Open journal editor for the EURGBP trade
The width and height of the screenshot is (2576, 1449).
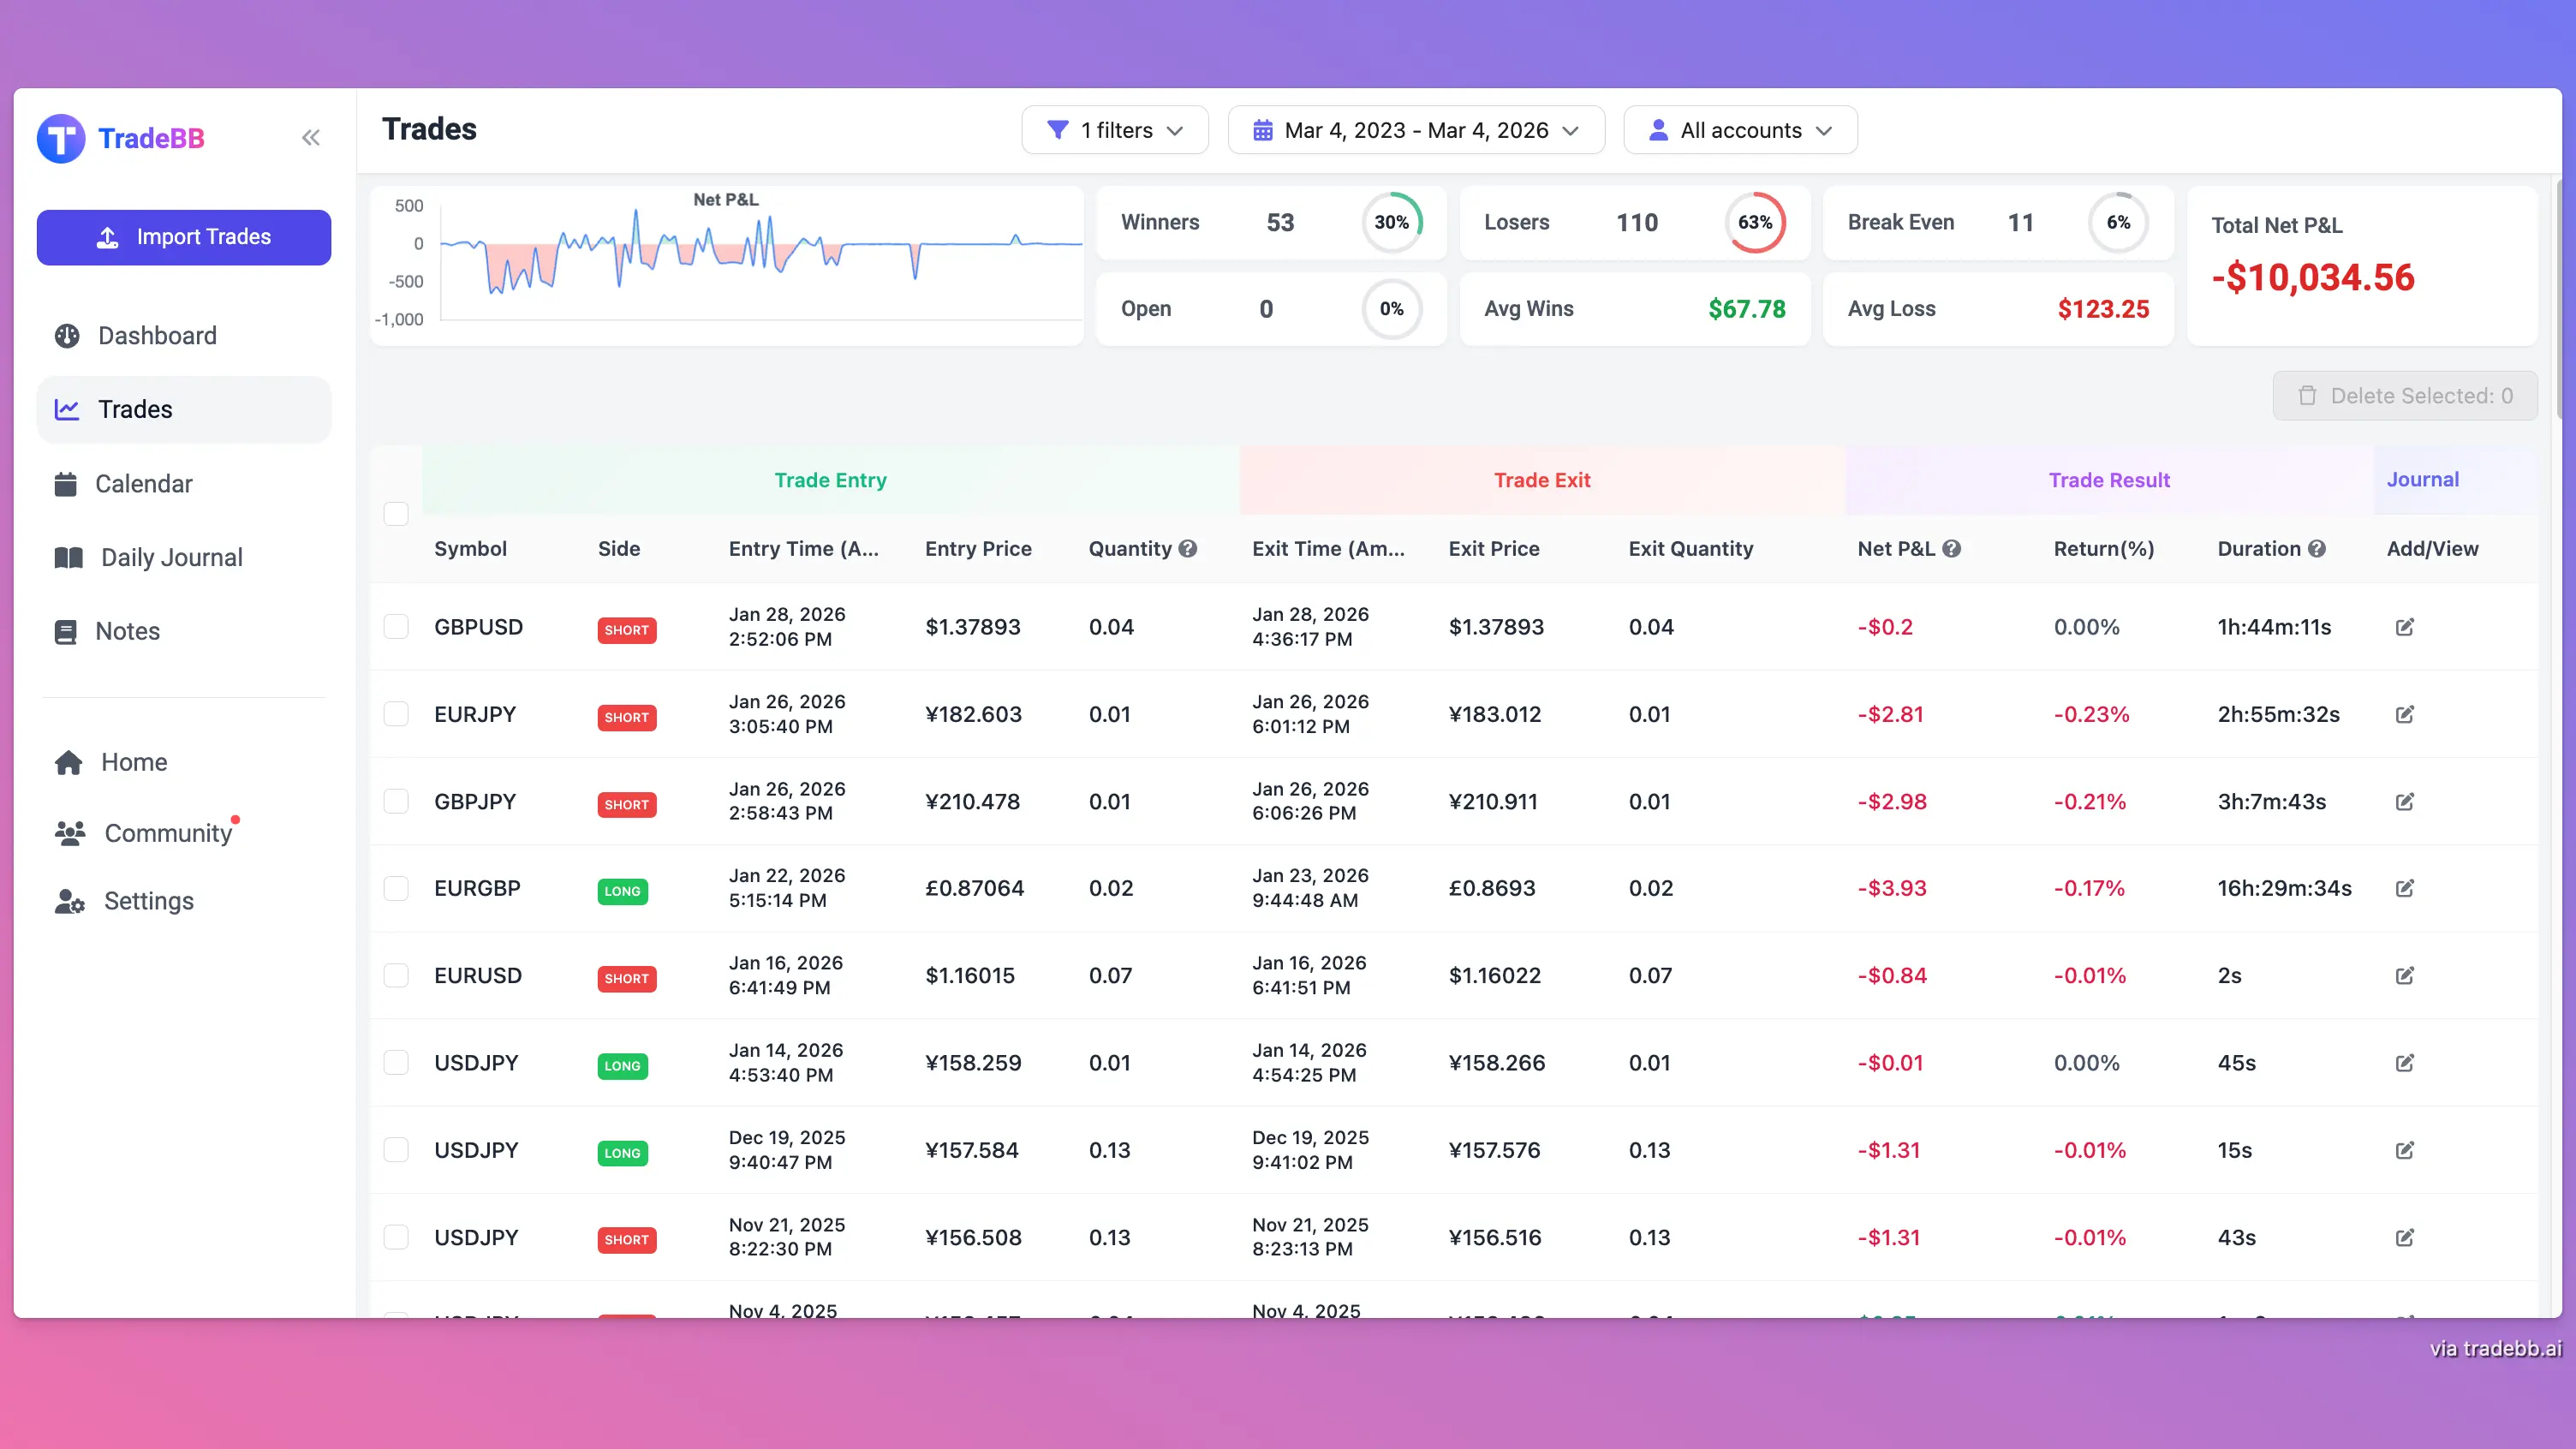click(2406, 888)
